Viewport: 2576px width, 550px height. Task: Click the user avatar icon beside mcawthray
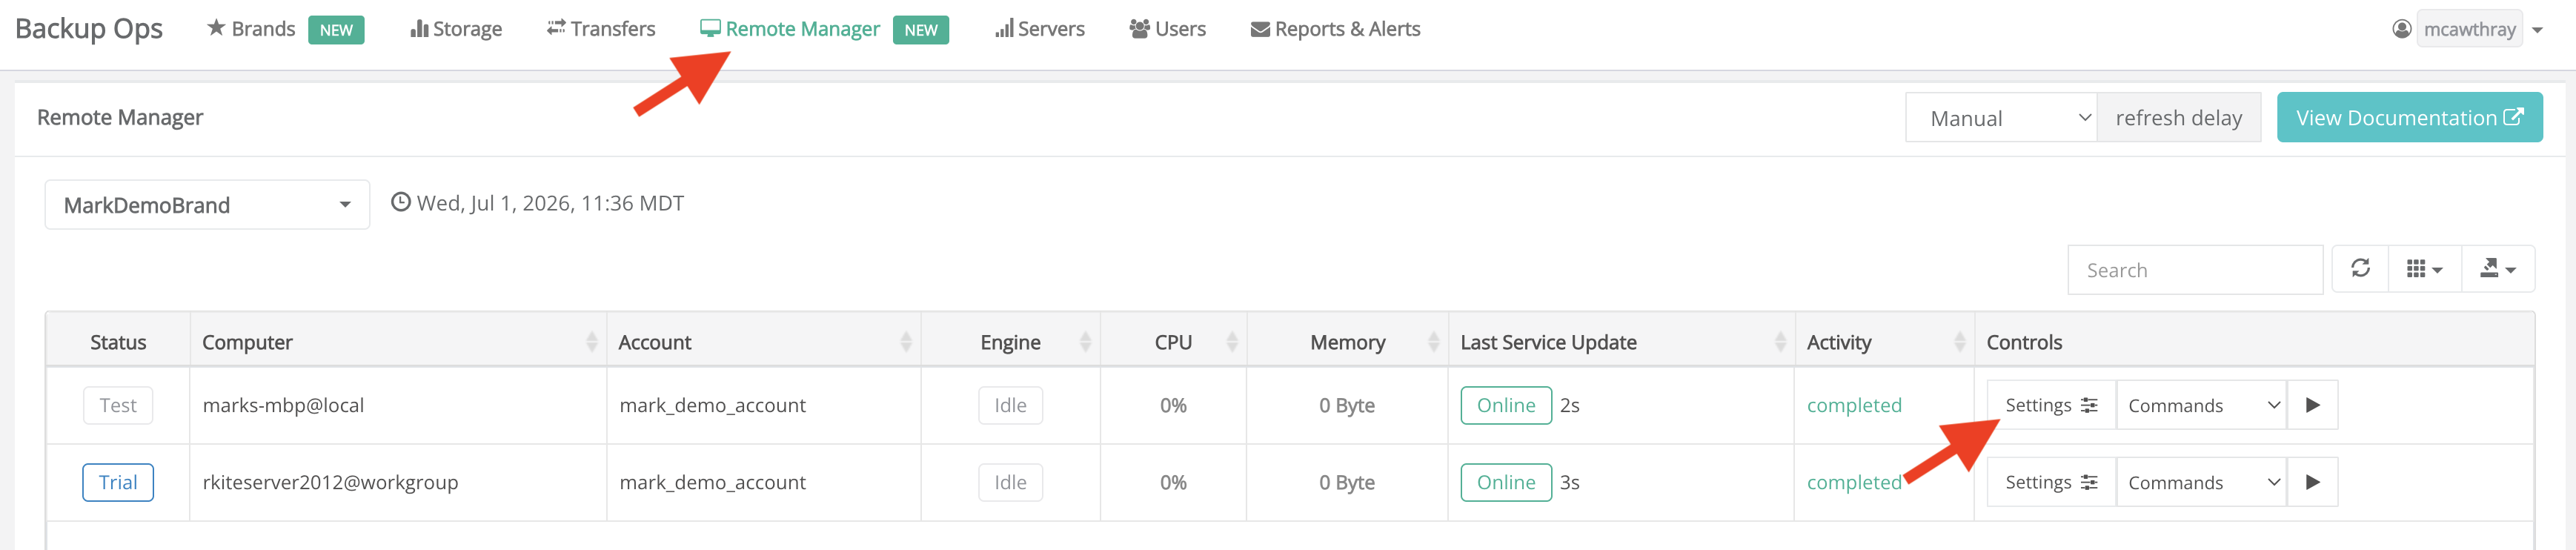2401,29
